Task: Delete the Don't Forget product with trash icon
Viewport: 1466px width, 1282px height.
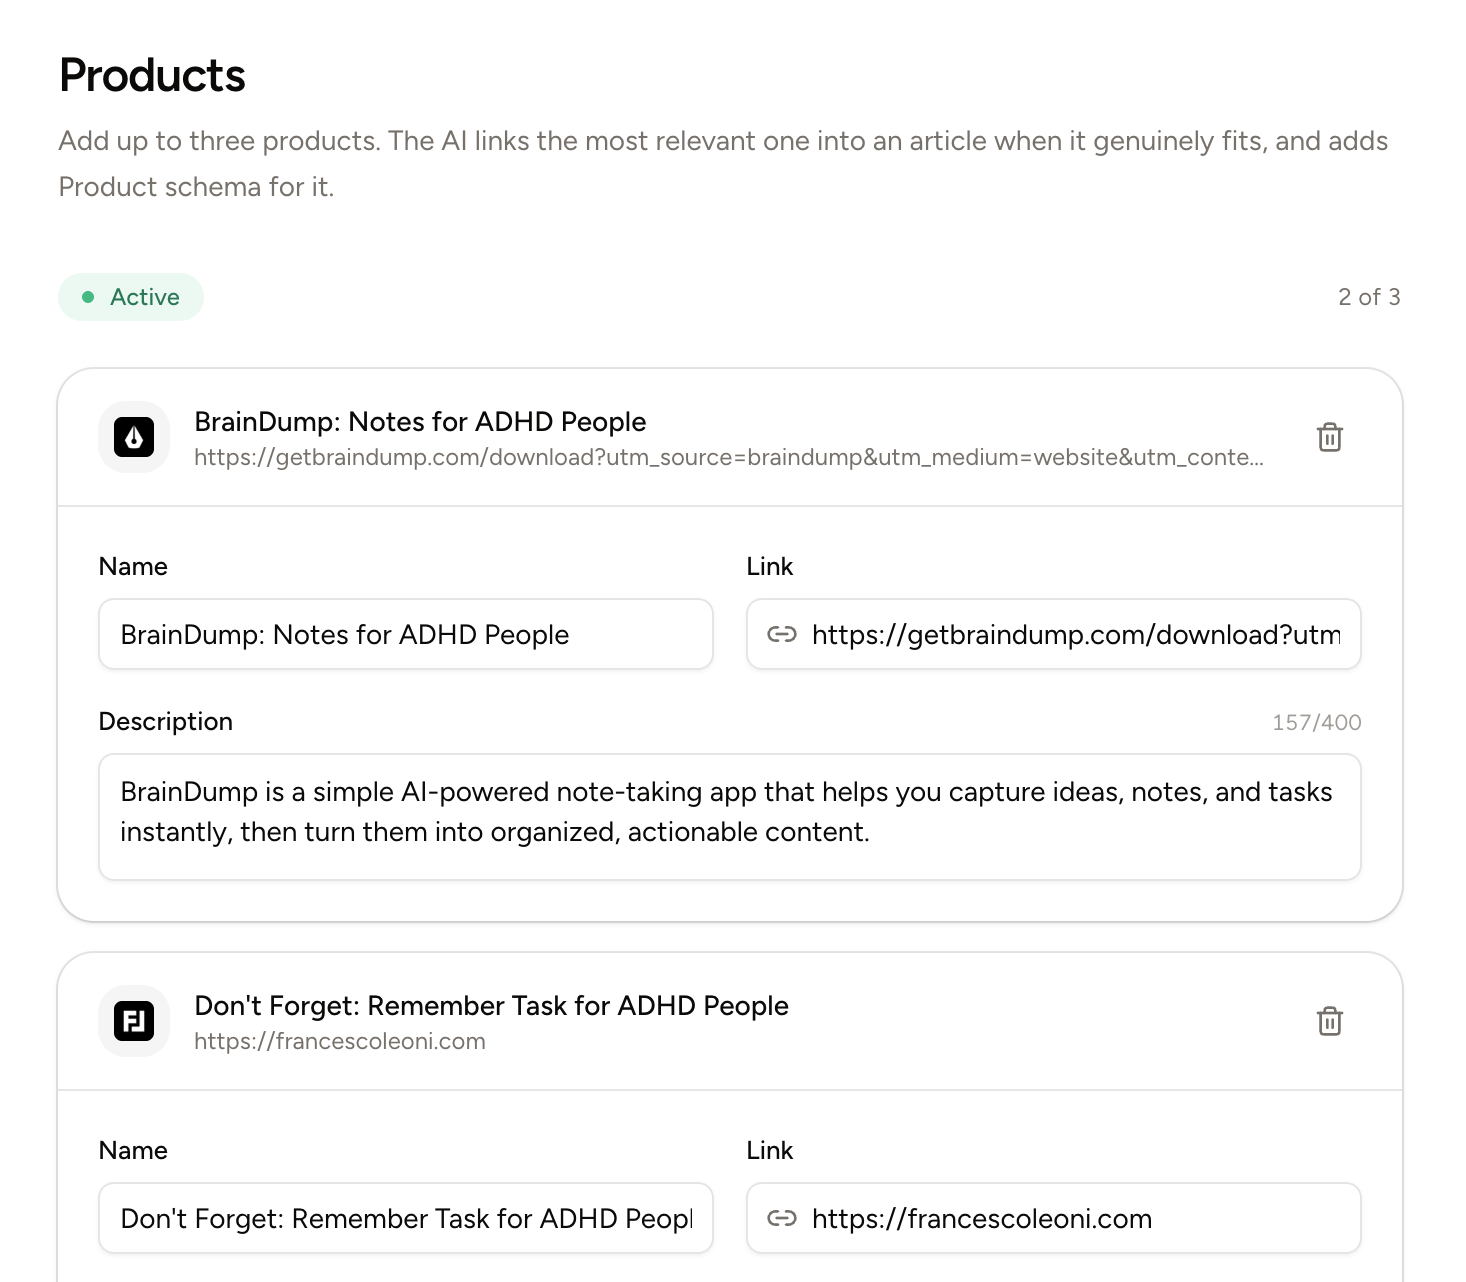Action: tap(1329, 1021)
